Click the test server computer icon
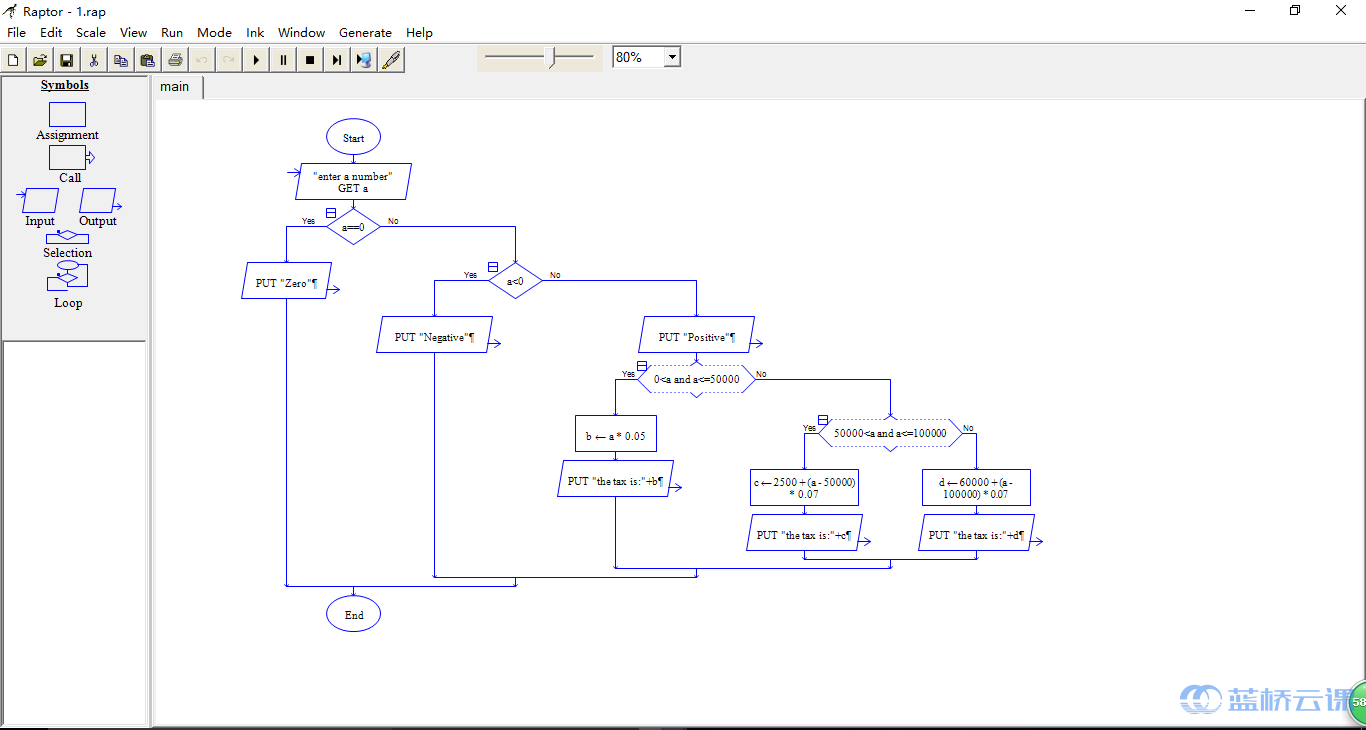The image size is (1366, 730). coord(364,60)
